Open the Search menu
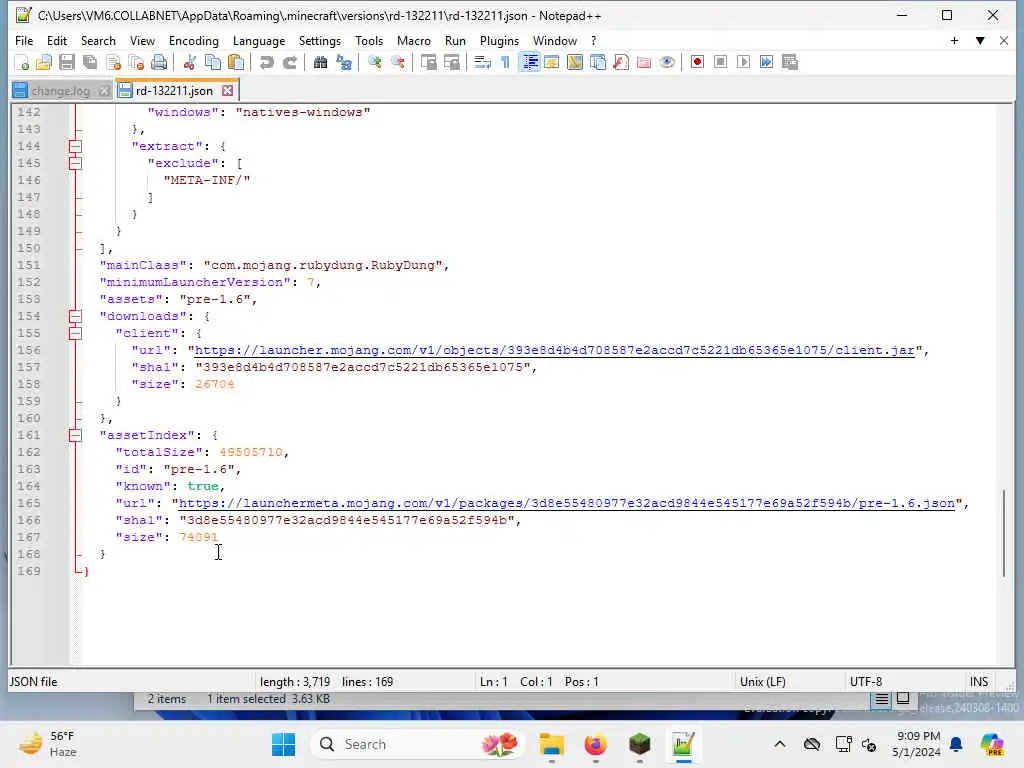 coord(98,40)
